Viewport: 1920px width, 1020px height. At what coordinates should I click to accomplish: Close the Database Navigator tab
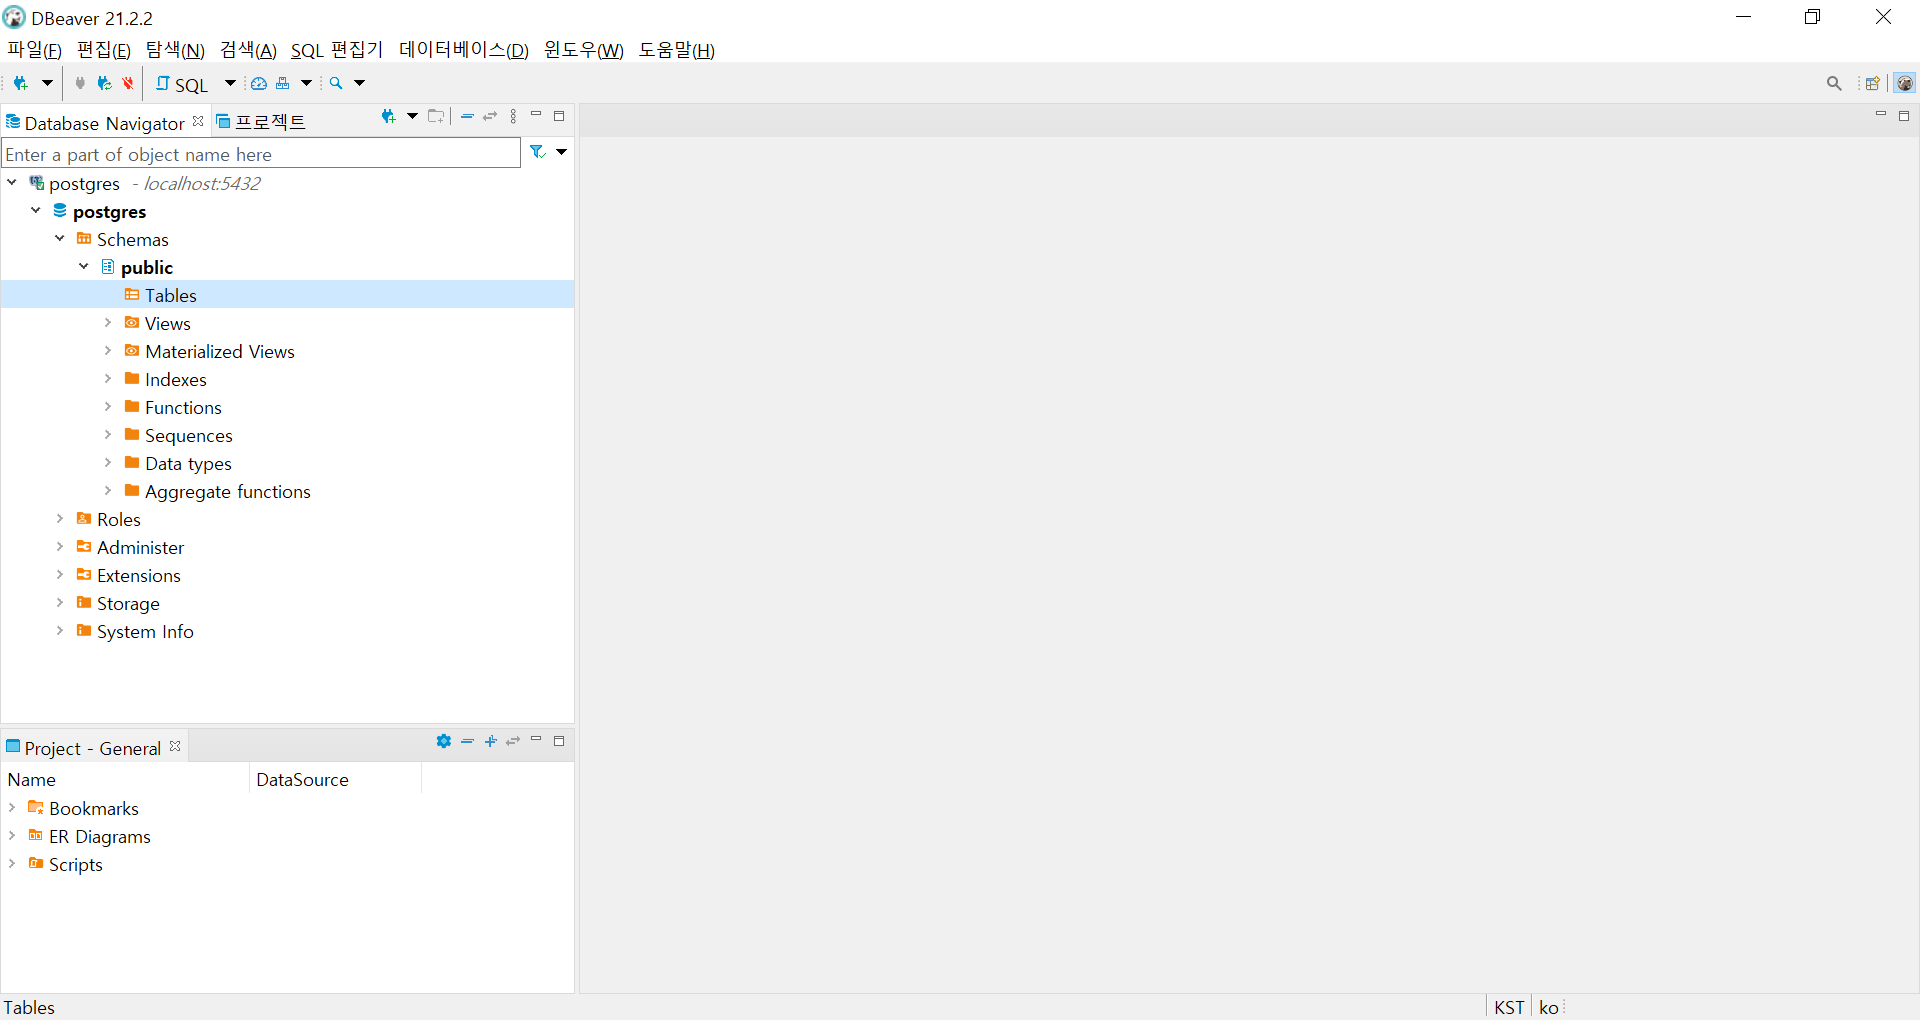pyautogui.click(x=198, y=121)
